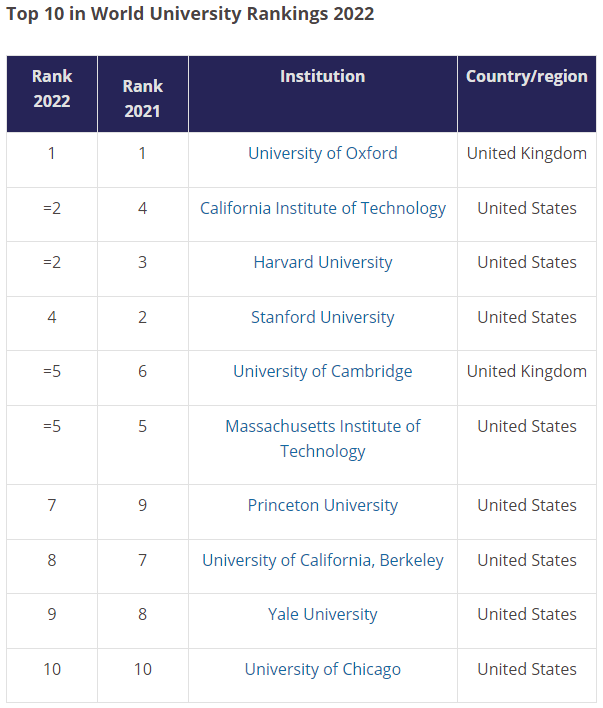Select the Massachusetts Institute of Technology link
This screenshot has width=603, height=708.
click(322, 438)
